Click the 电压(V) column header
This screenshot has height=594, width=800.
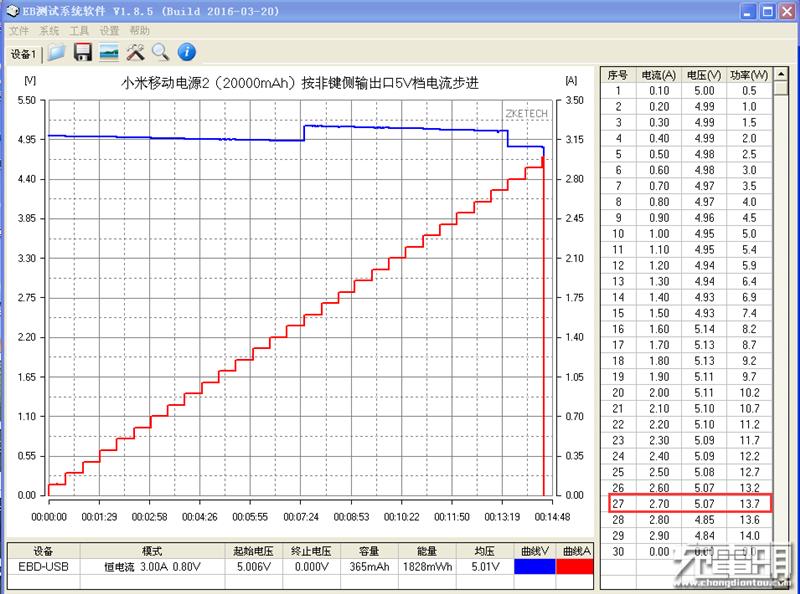(x=704, y=75)
